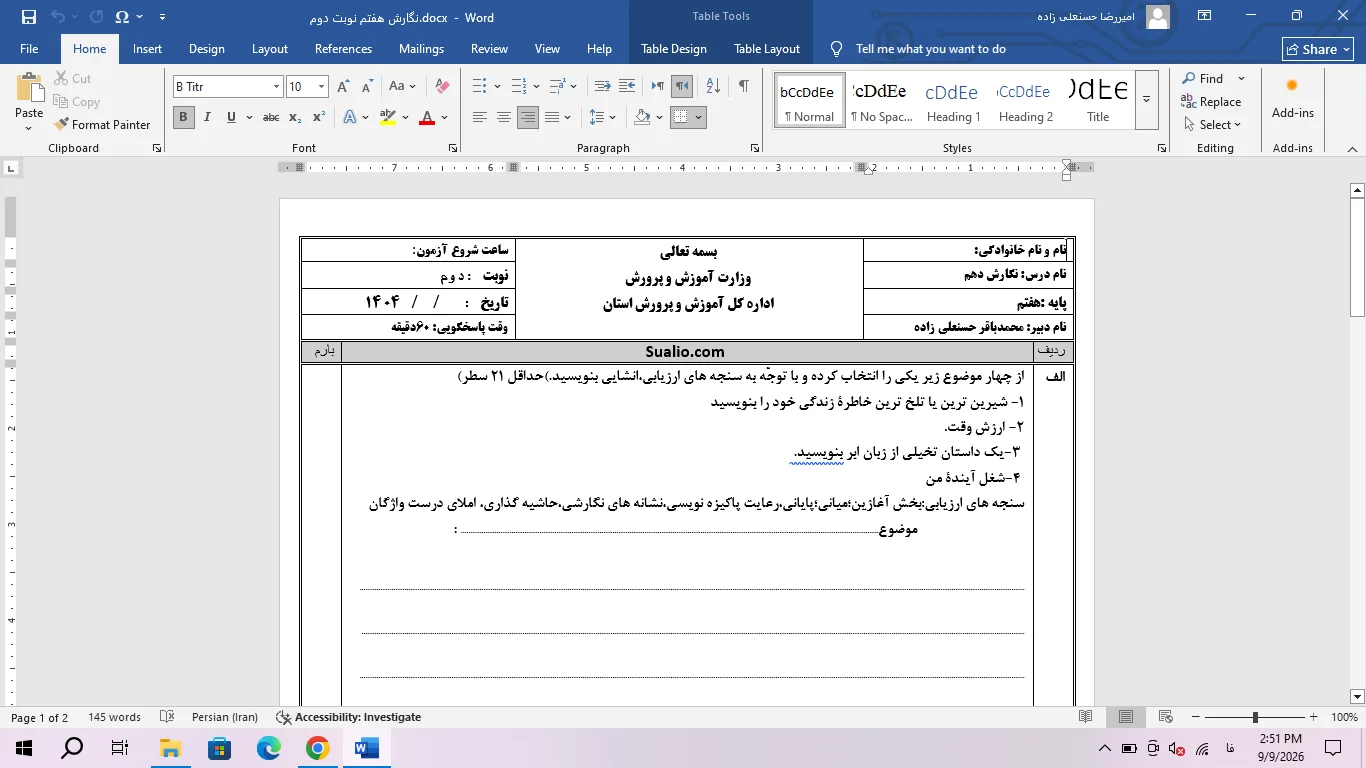Increase paragraph indent
This screenshot has height=768, width=1366.
click(629, 87)
